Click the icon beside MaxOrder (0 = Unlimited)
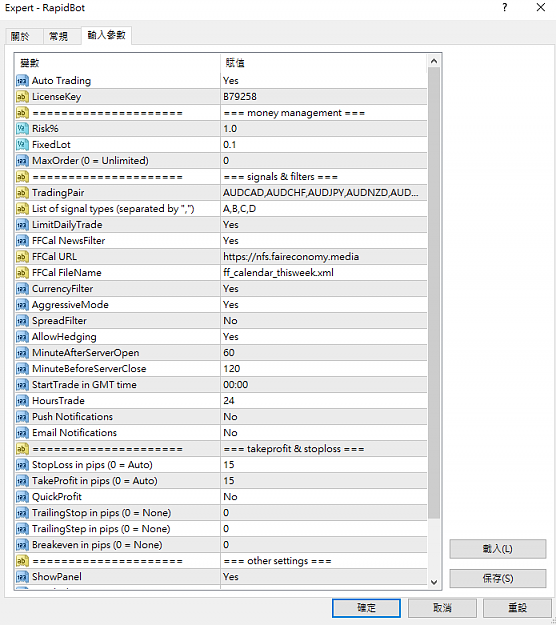The width and height of the screenshot is (556, 625). (22, 161)
